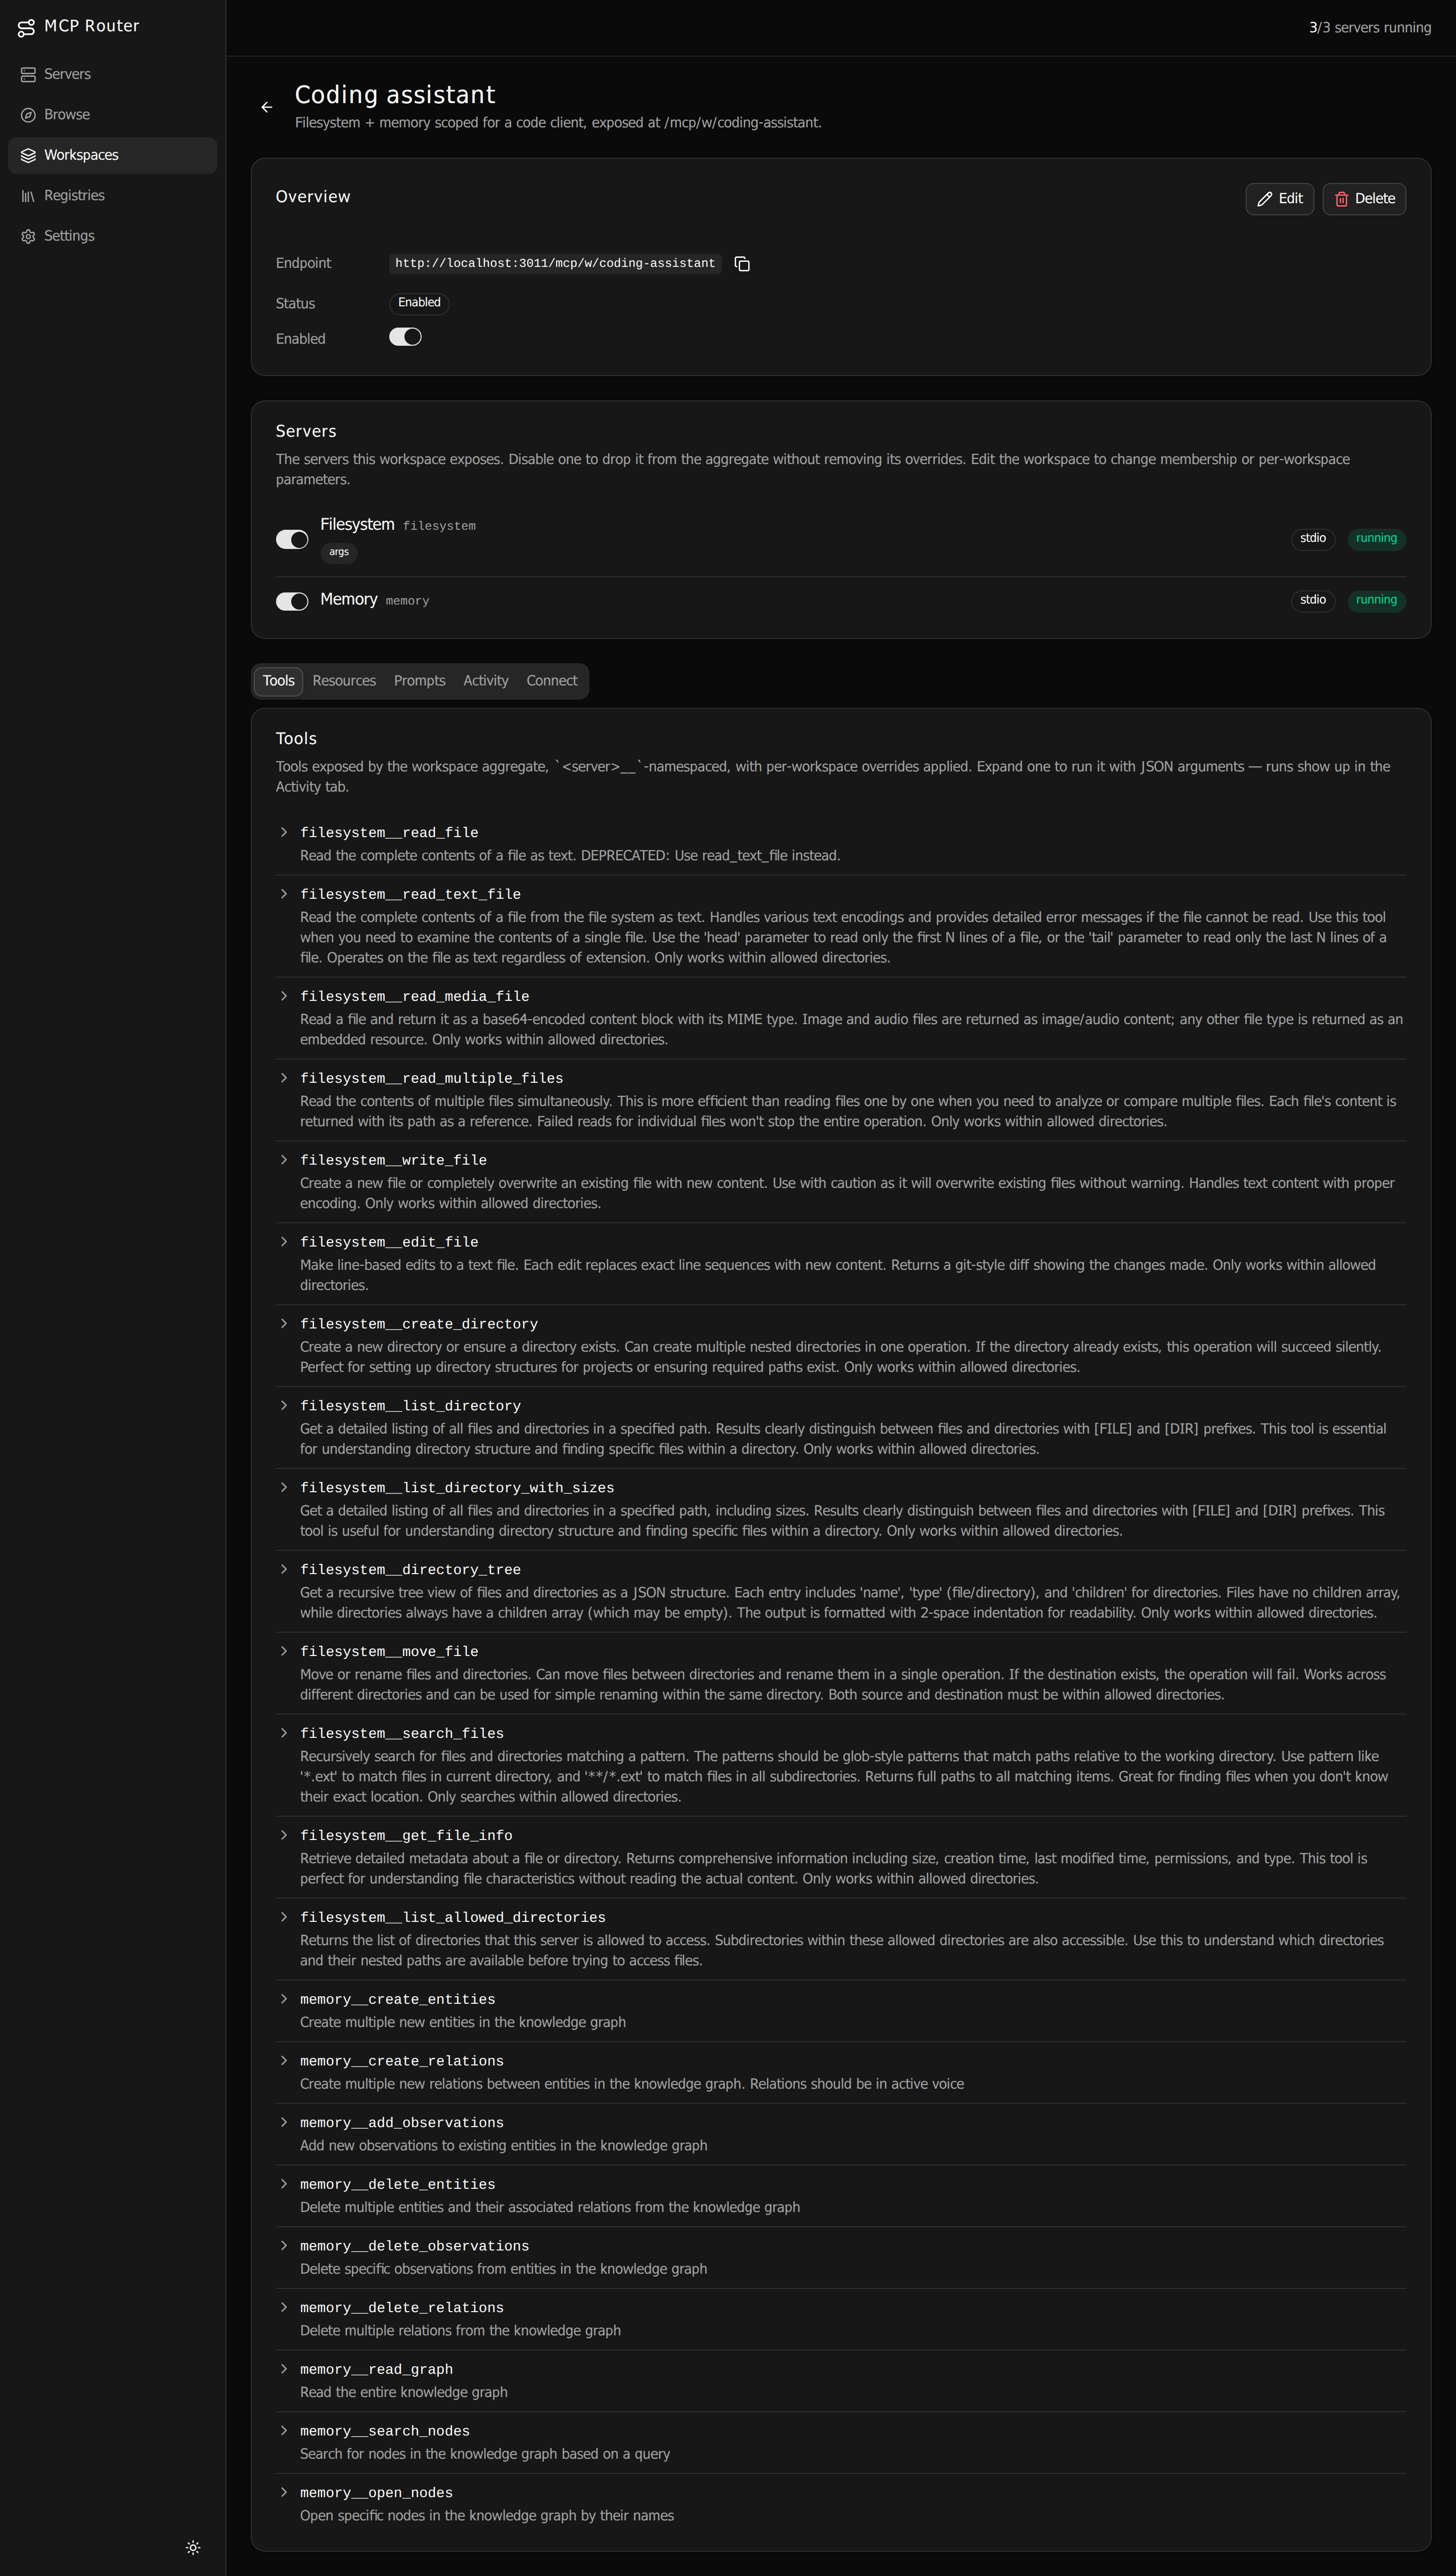Click the Coding assistant page title

[x=395, y=95]
